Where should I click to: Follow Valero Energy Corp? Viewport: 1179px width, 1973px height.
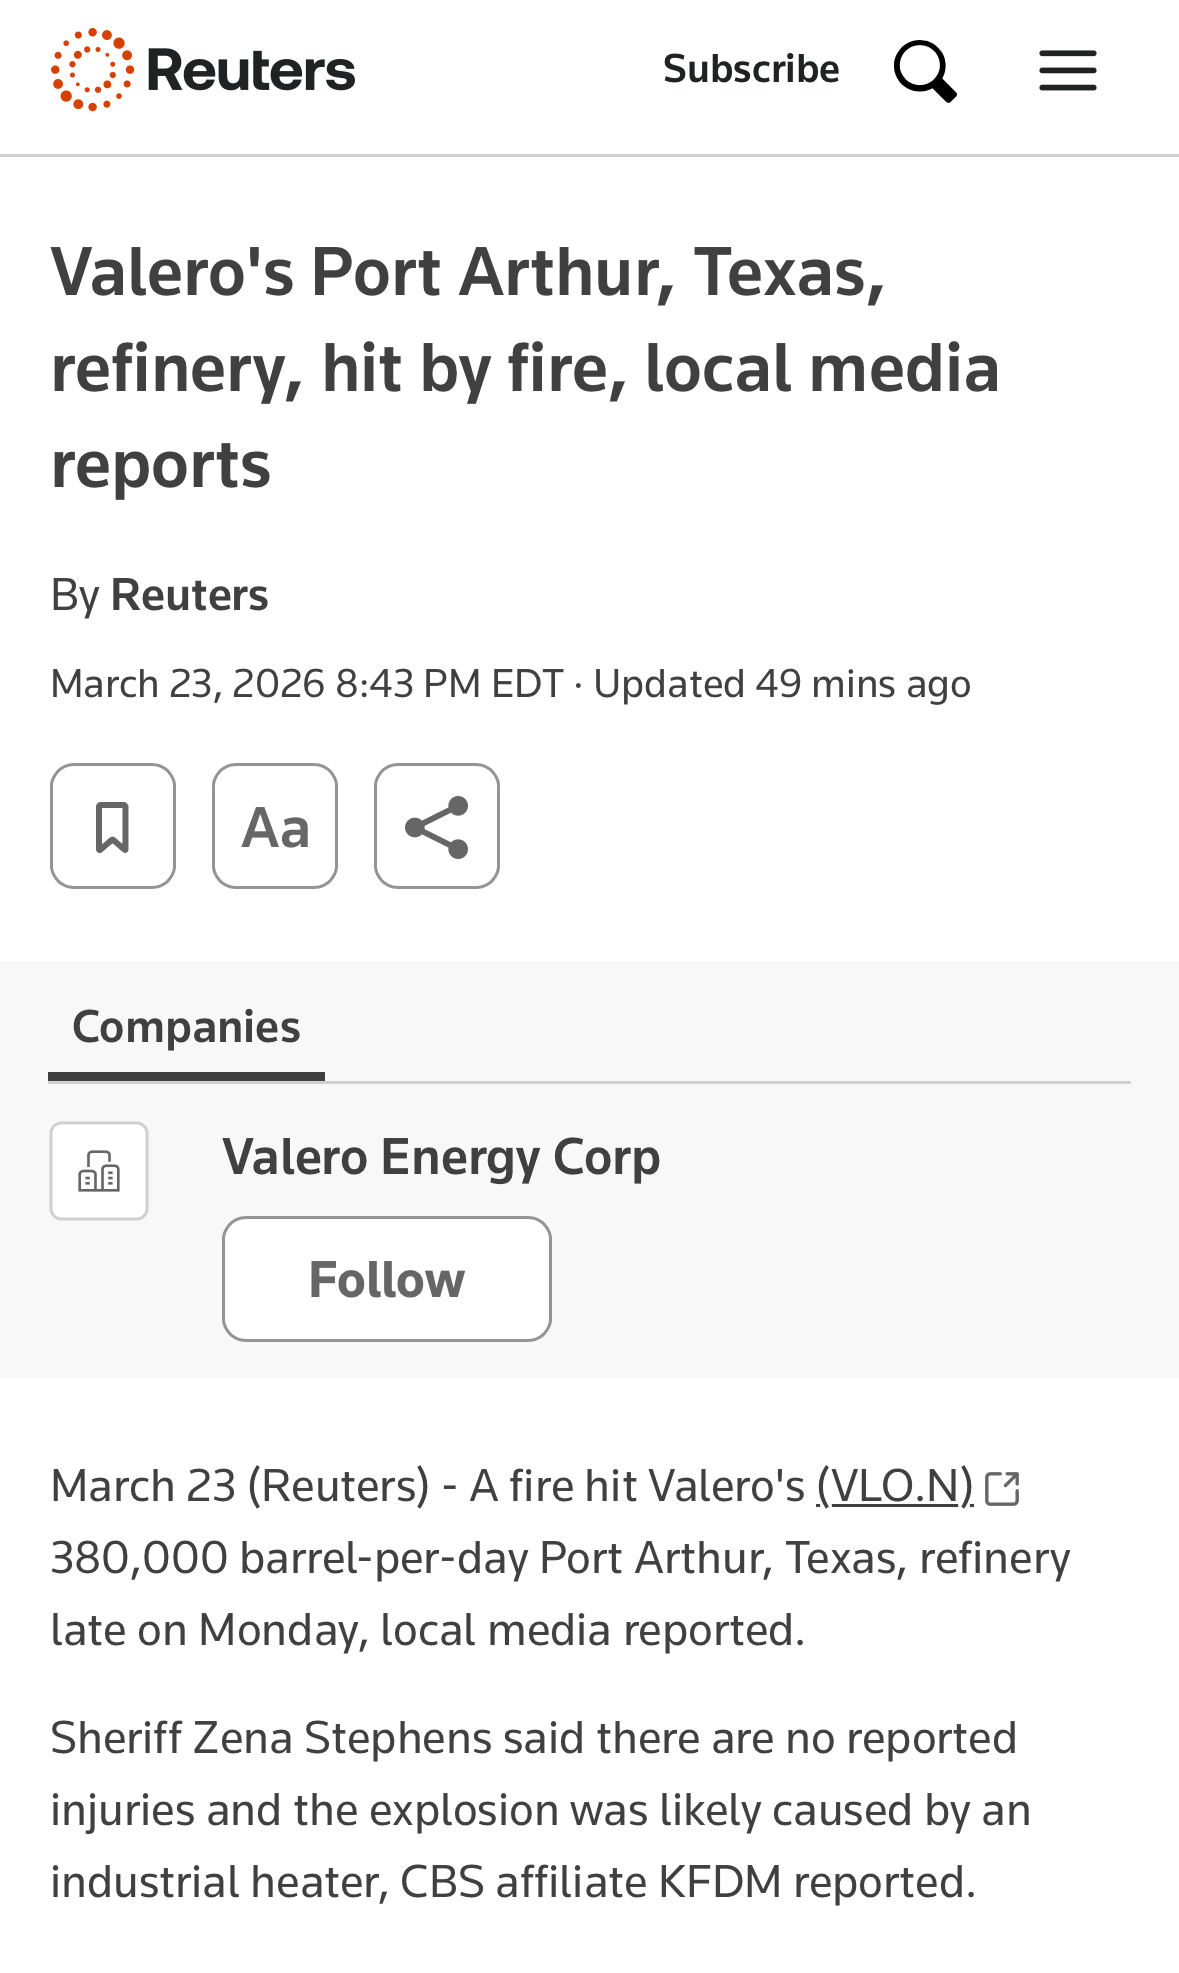[x=387, y=1279]
